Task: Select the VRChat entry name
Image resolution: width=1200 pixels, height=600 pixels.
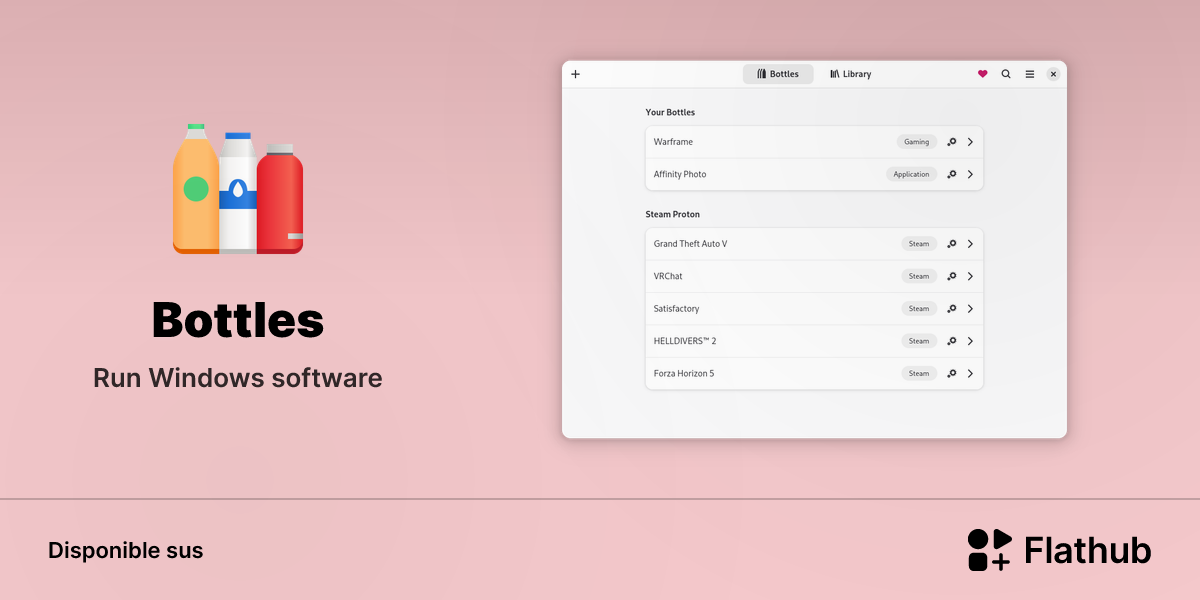Action: click(x=668, y=276)
